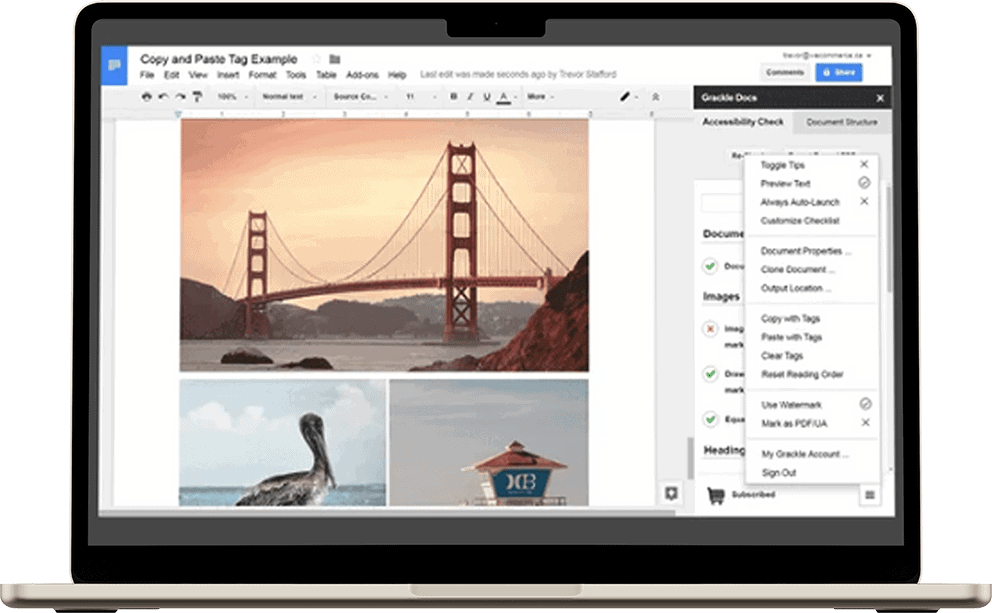Click the green check under Document section
The height and width of the screenshot is (613, 992).
pyautogui.click(x=710, y=266)
